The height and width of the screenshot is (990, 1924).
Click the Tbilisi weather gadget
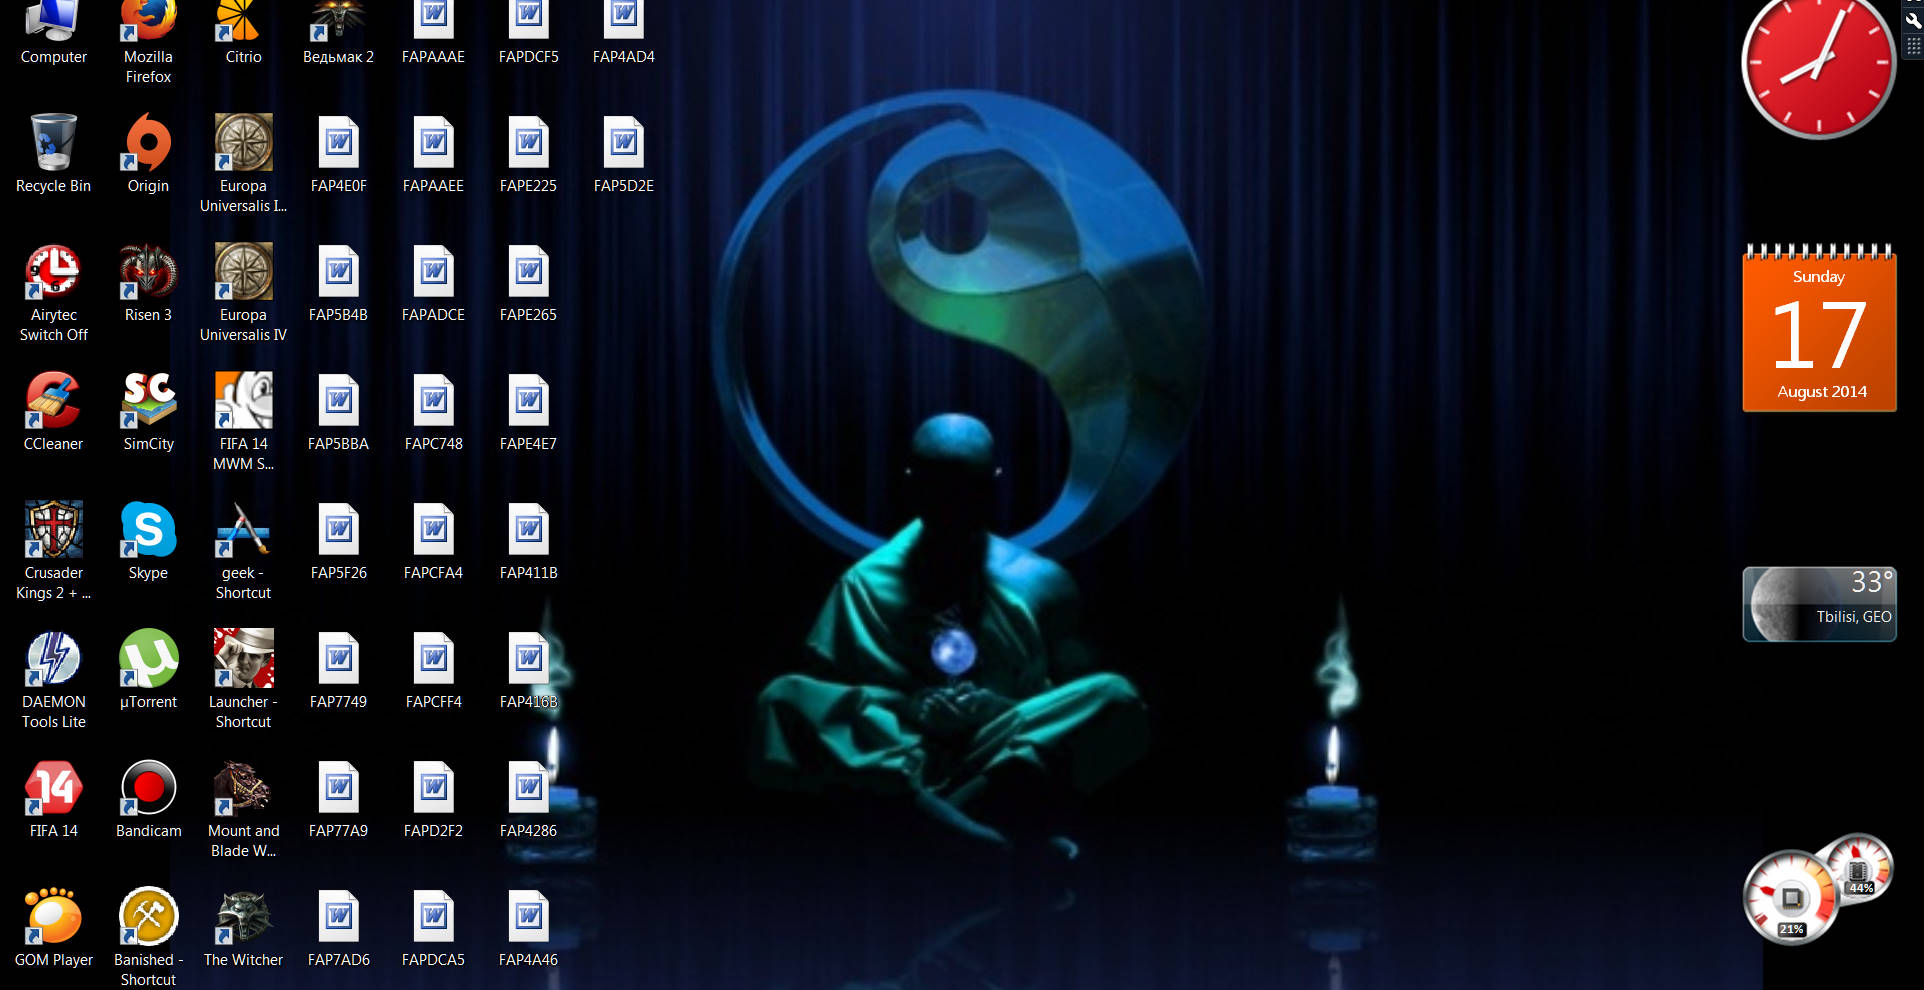[1819, 604]
